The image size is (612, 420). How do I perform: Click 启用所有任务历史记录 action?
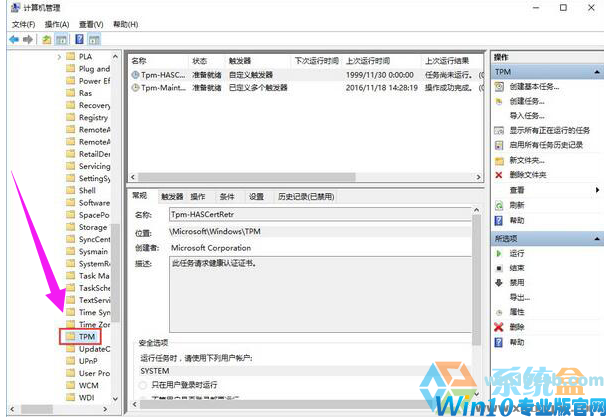click(546, 145)
